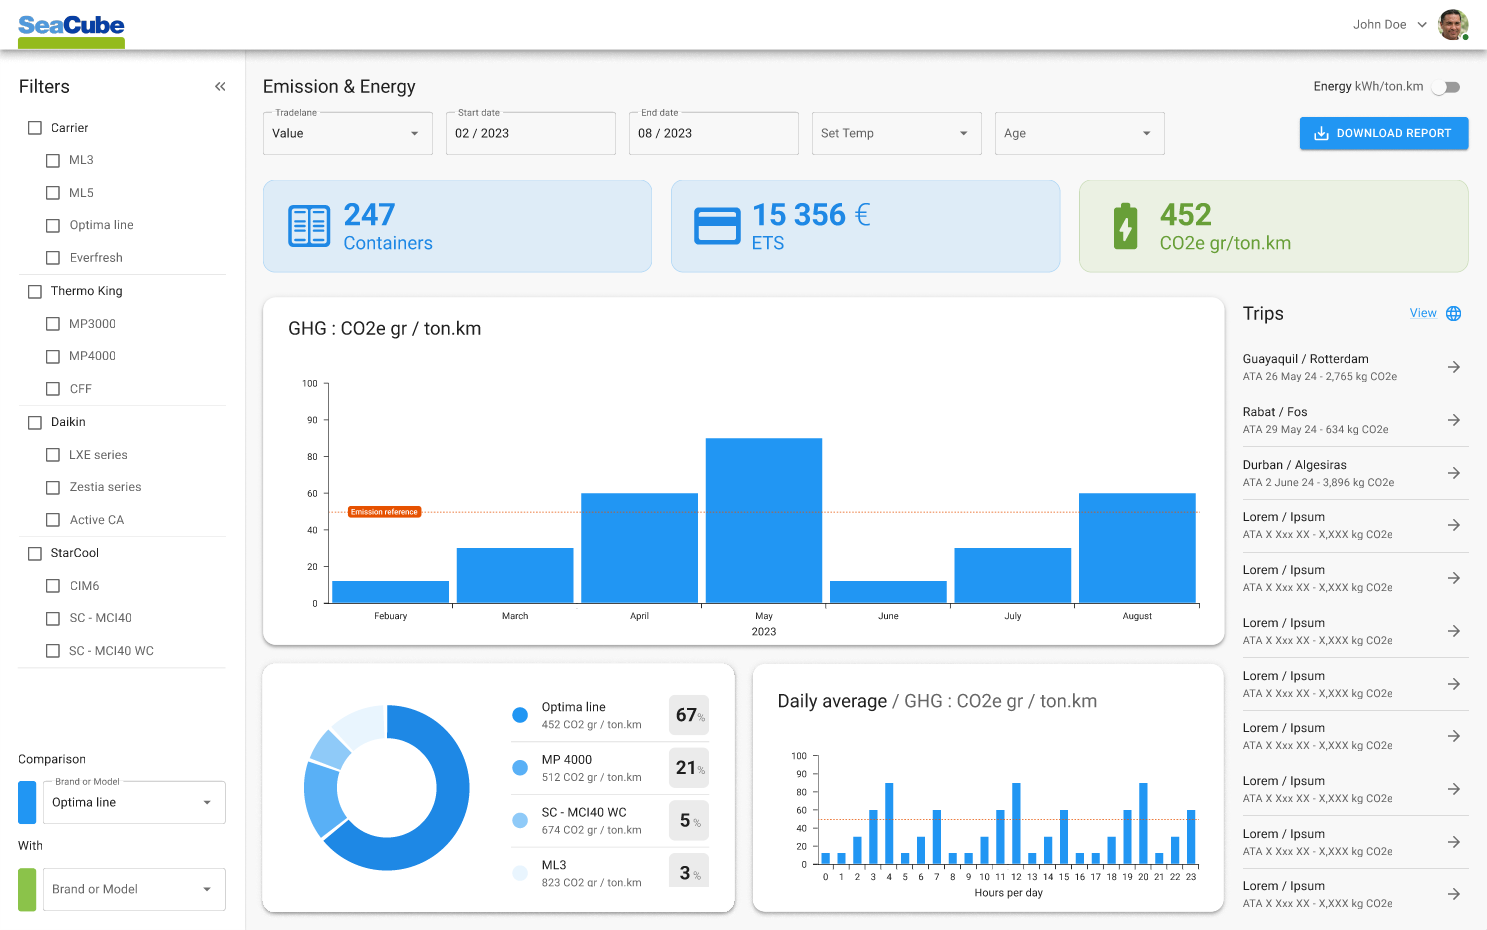
Task: Click the credit card icon on ETS card
Action: [x=717, y=226]
